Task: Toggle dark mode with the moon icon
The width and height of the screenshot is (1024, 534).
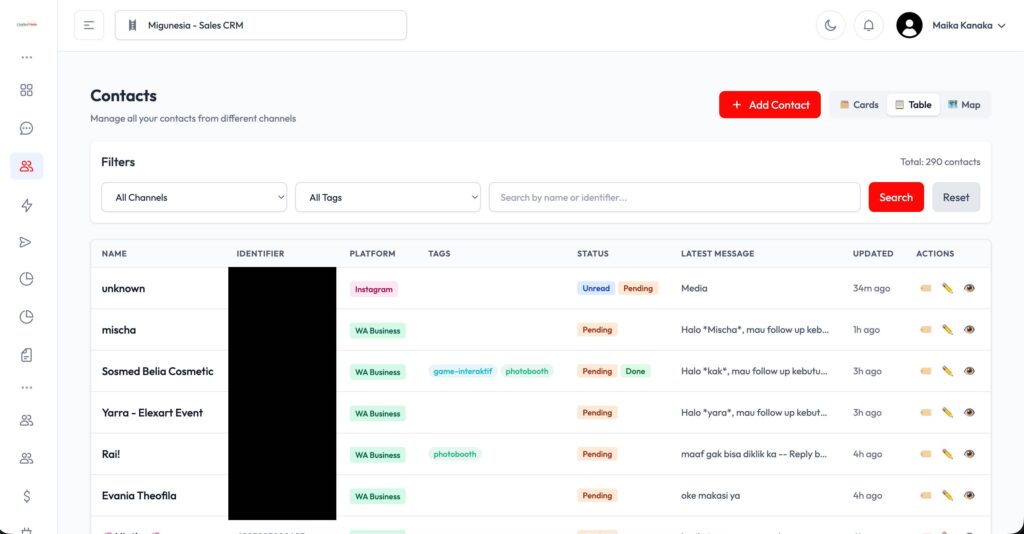Action: point(831,25)
